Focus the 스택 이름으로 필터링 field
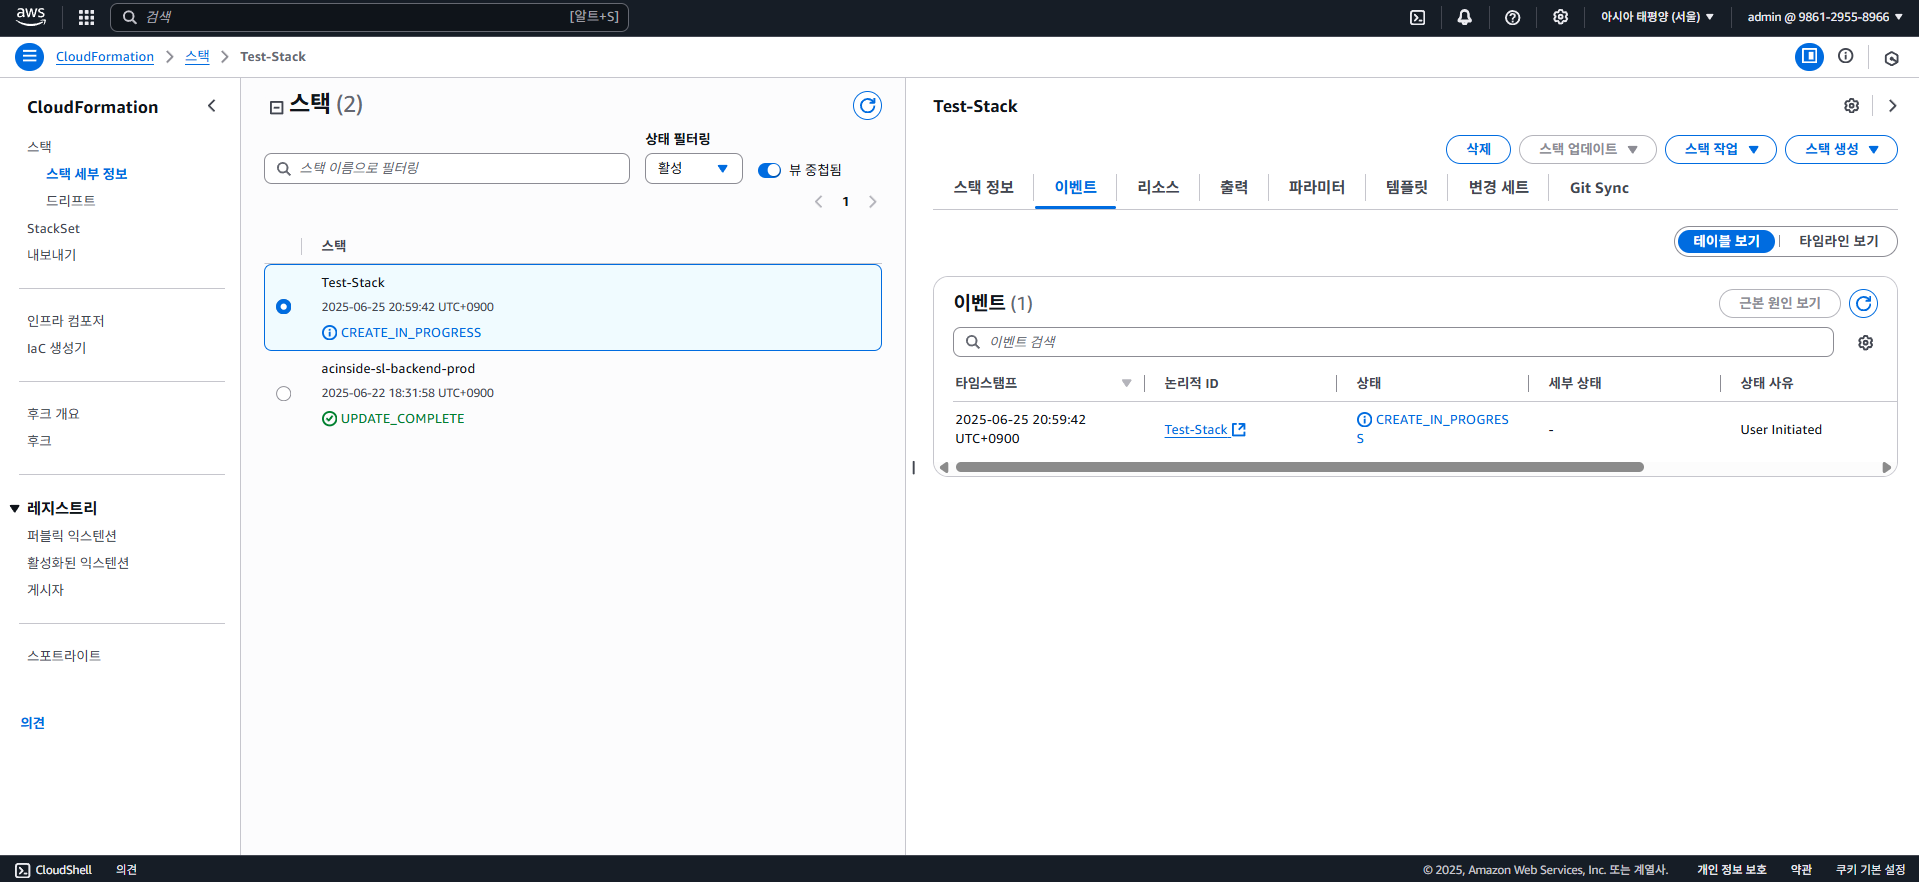The width and height of the screenshot is (1919, 882). click(447, 168)
